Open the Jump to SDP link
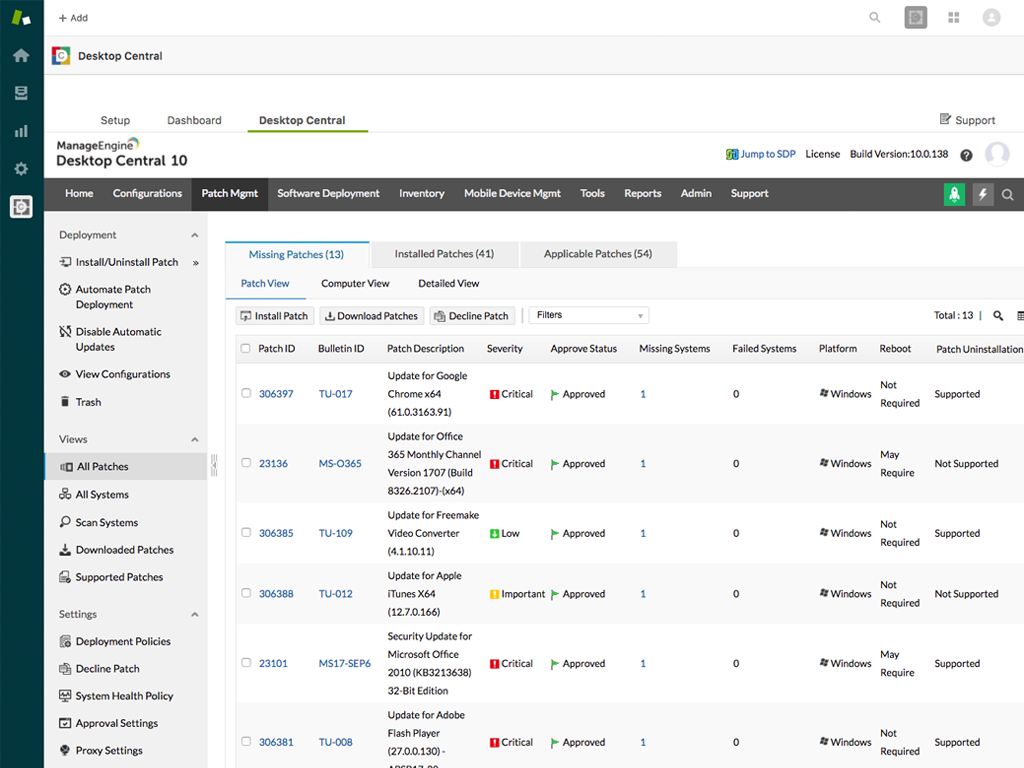 tap(761, 154)
